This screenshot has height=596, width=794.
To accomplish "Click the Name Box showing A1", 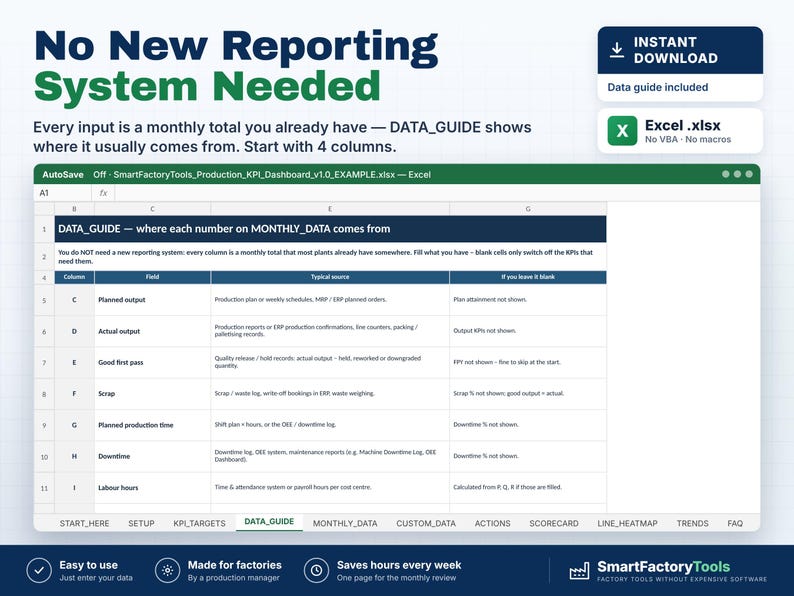I will click(63, 193).
